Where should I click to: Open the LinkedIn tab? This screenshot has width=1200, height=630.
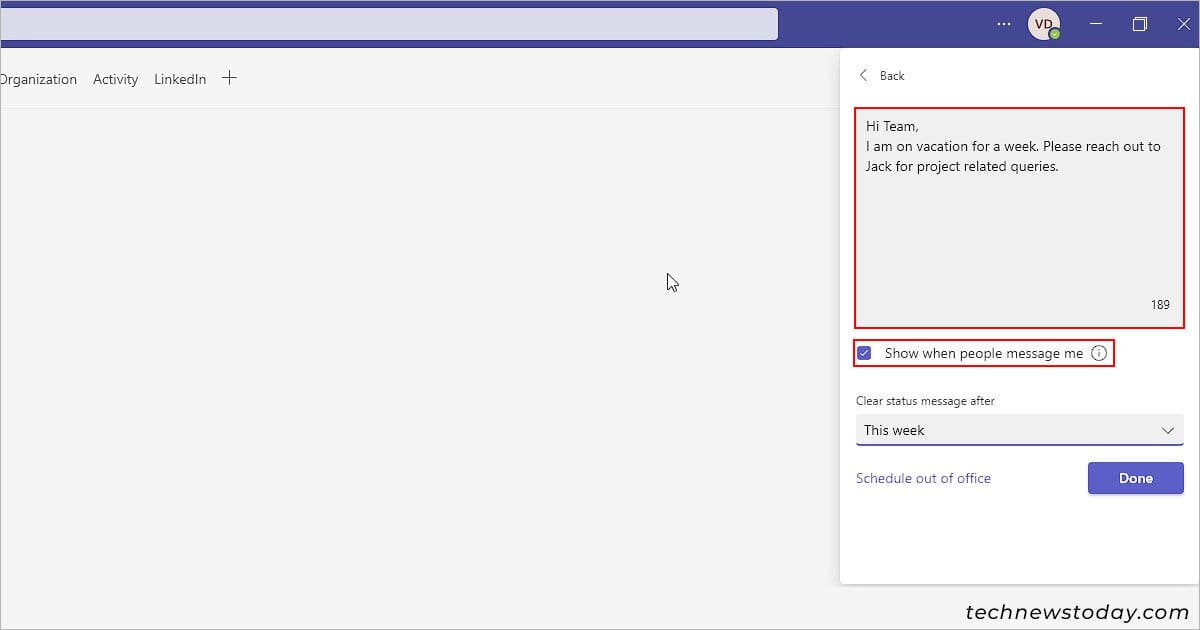[180, 79]
